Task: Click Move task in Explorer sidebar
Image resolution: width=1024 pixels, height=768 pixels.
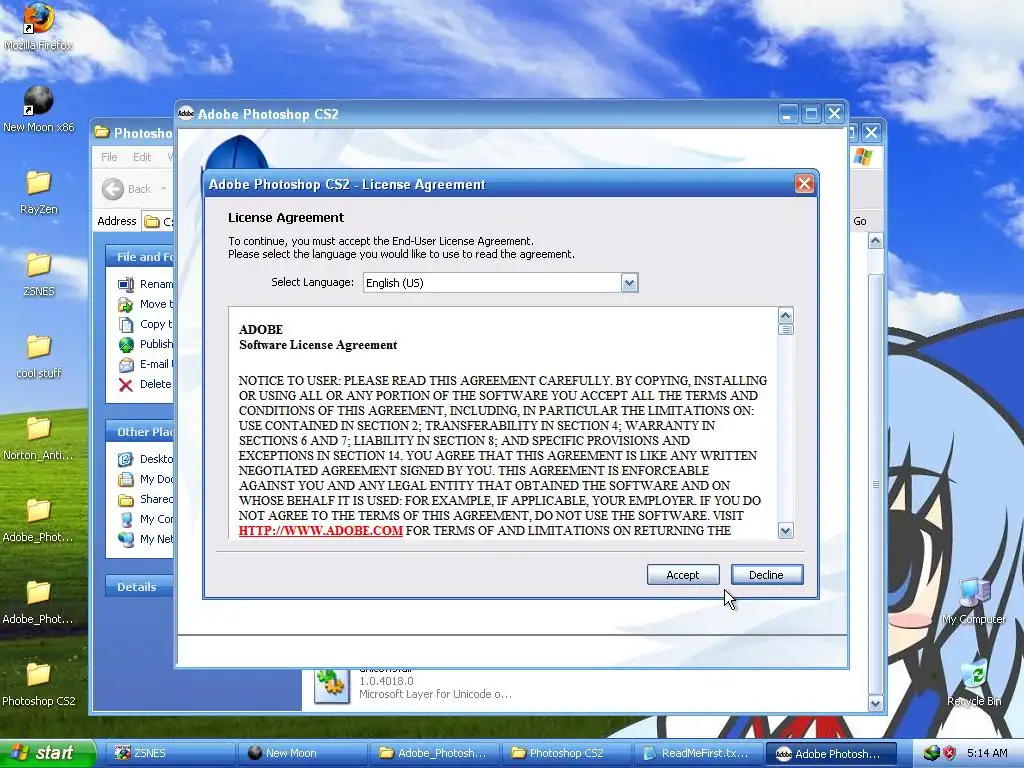Action: (x=146, y=304)
